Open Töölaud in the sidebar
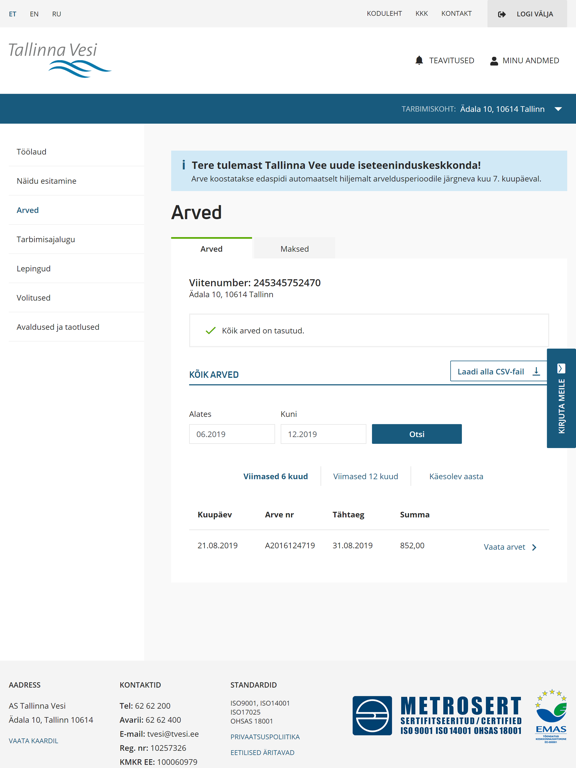Image resolution: width=576 pixels, height=768 pixels. coord(76,152)
